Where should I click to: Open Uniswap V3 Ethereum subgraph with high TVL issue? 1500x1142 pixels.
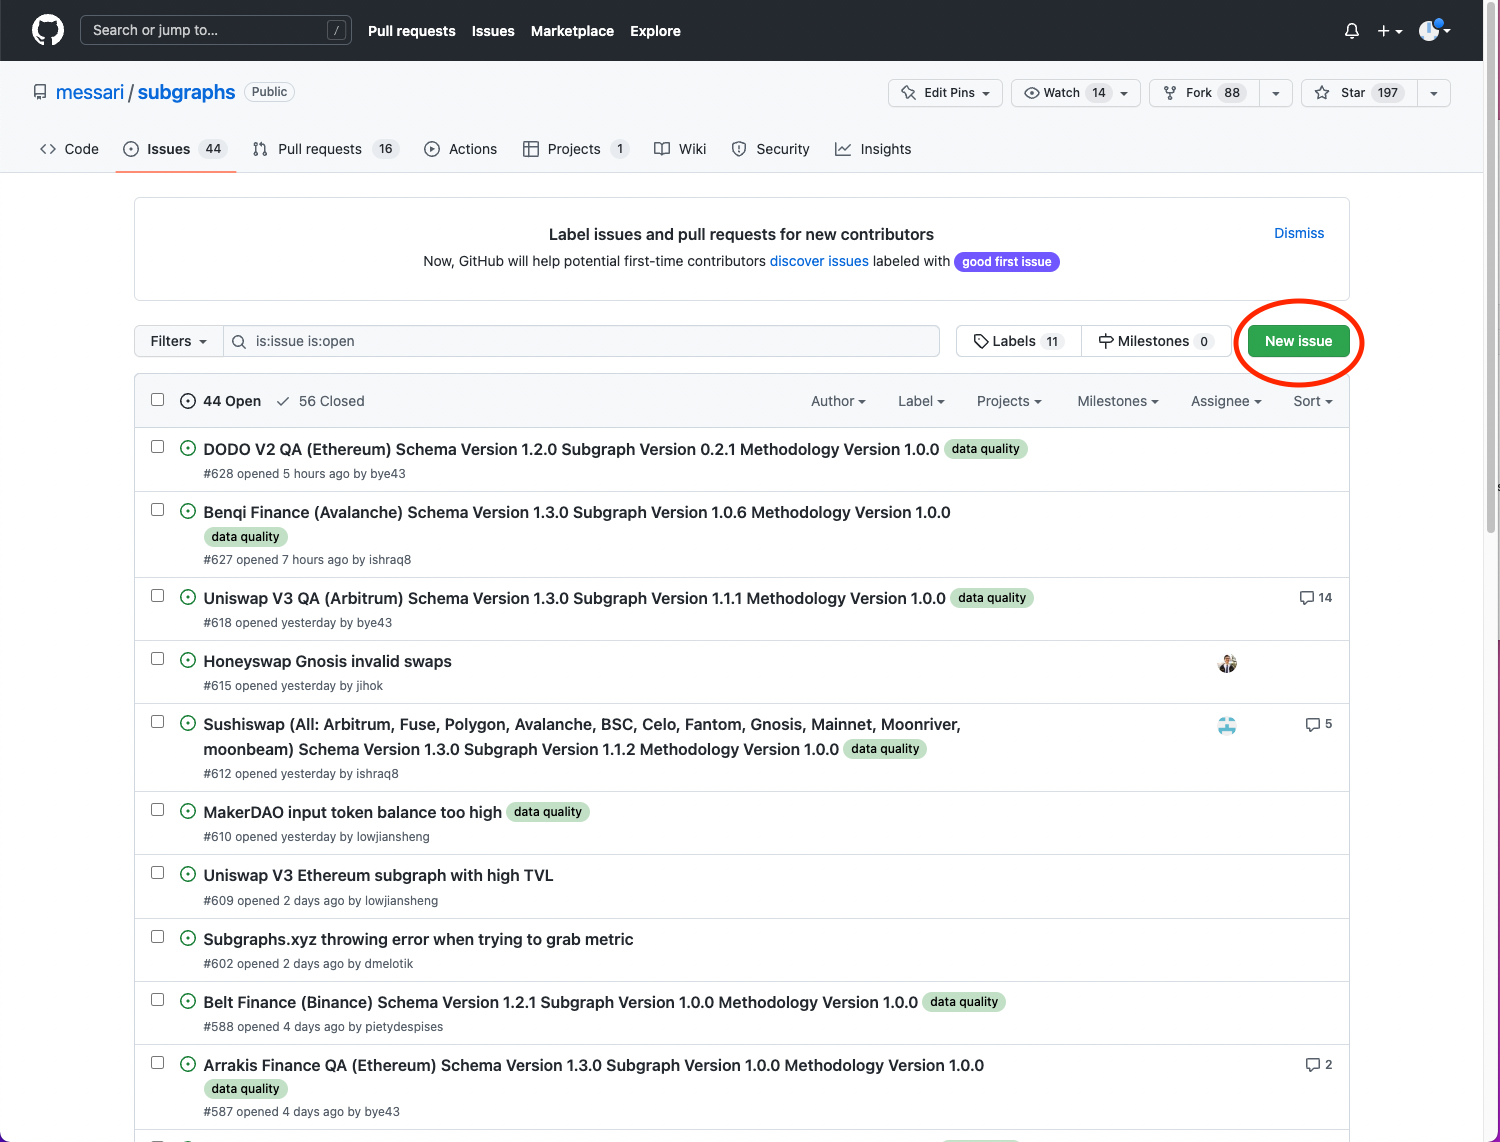(x=378, y=875)
